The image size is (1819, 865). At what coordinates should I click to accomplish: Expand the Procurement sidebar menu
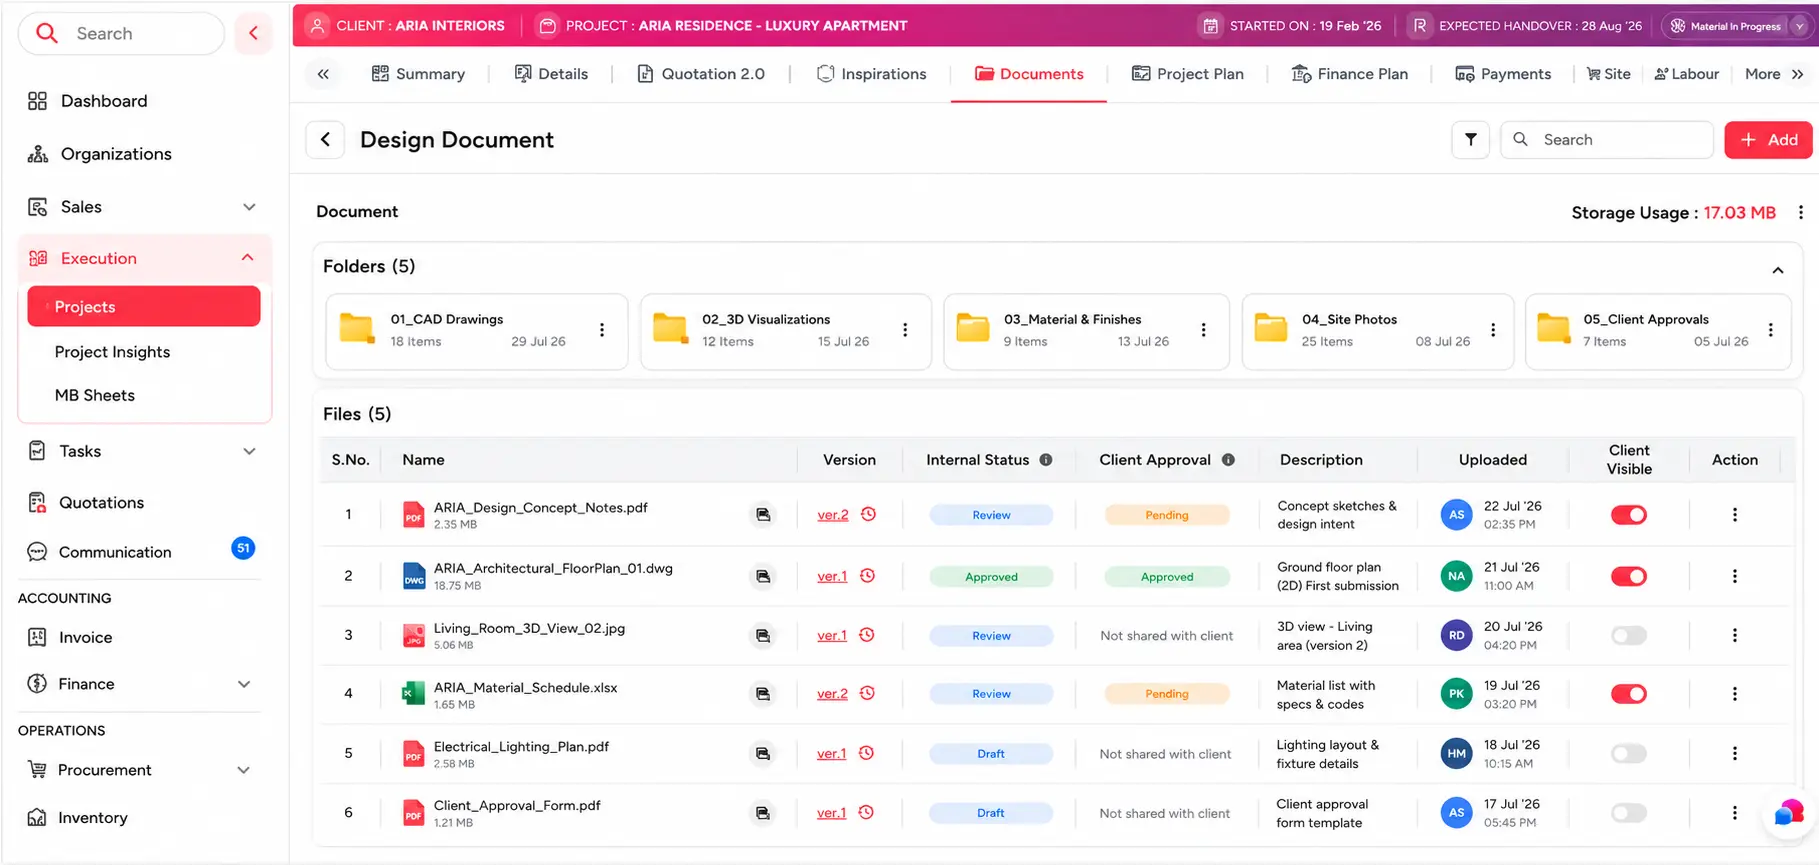[243, 770]
